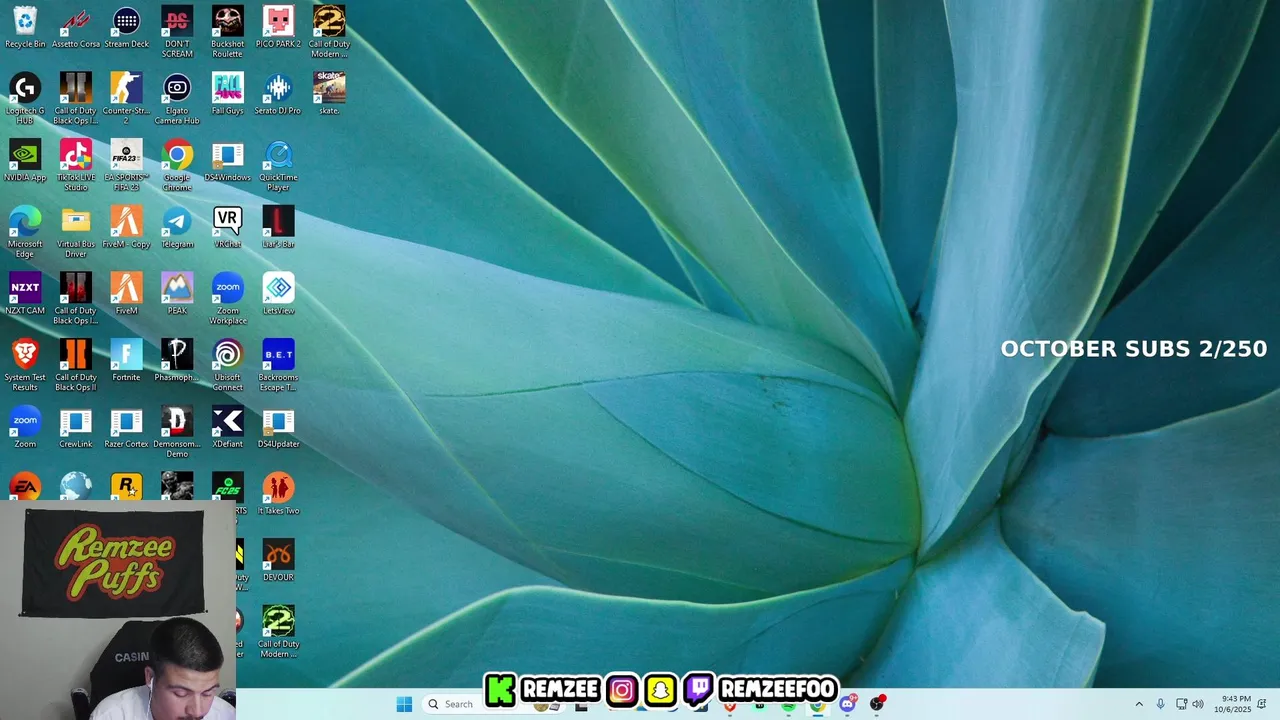Open Microsoft Edge desktop icon
Viewport: 1280px width, 720px height.
coord(25,231)
